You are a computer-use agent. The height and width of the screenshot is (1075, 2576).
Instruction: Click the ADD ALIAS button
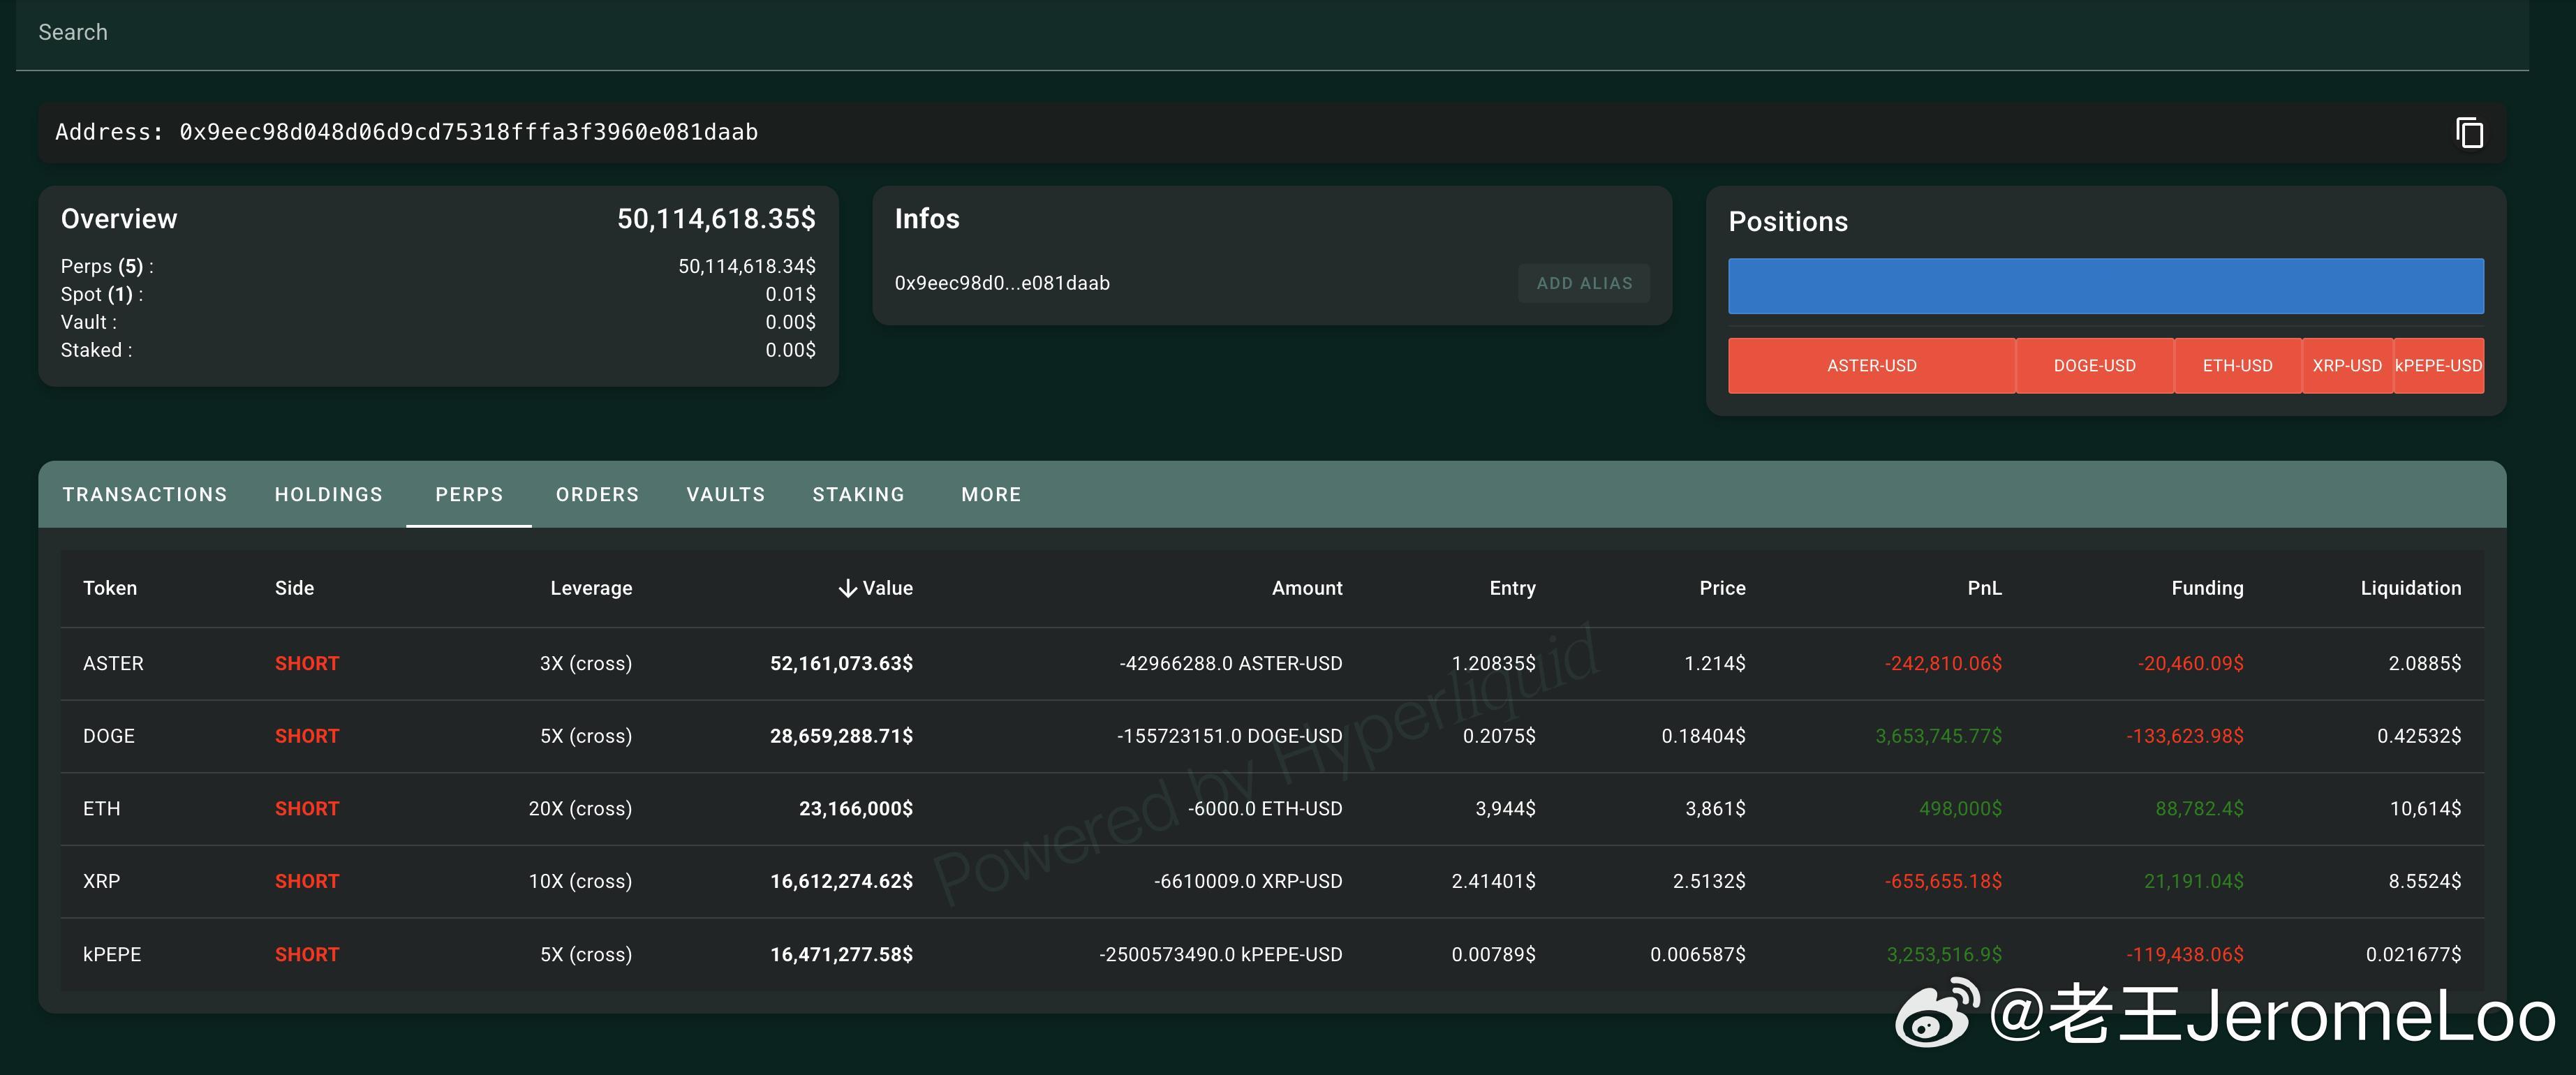click(x=1583, y=283)
